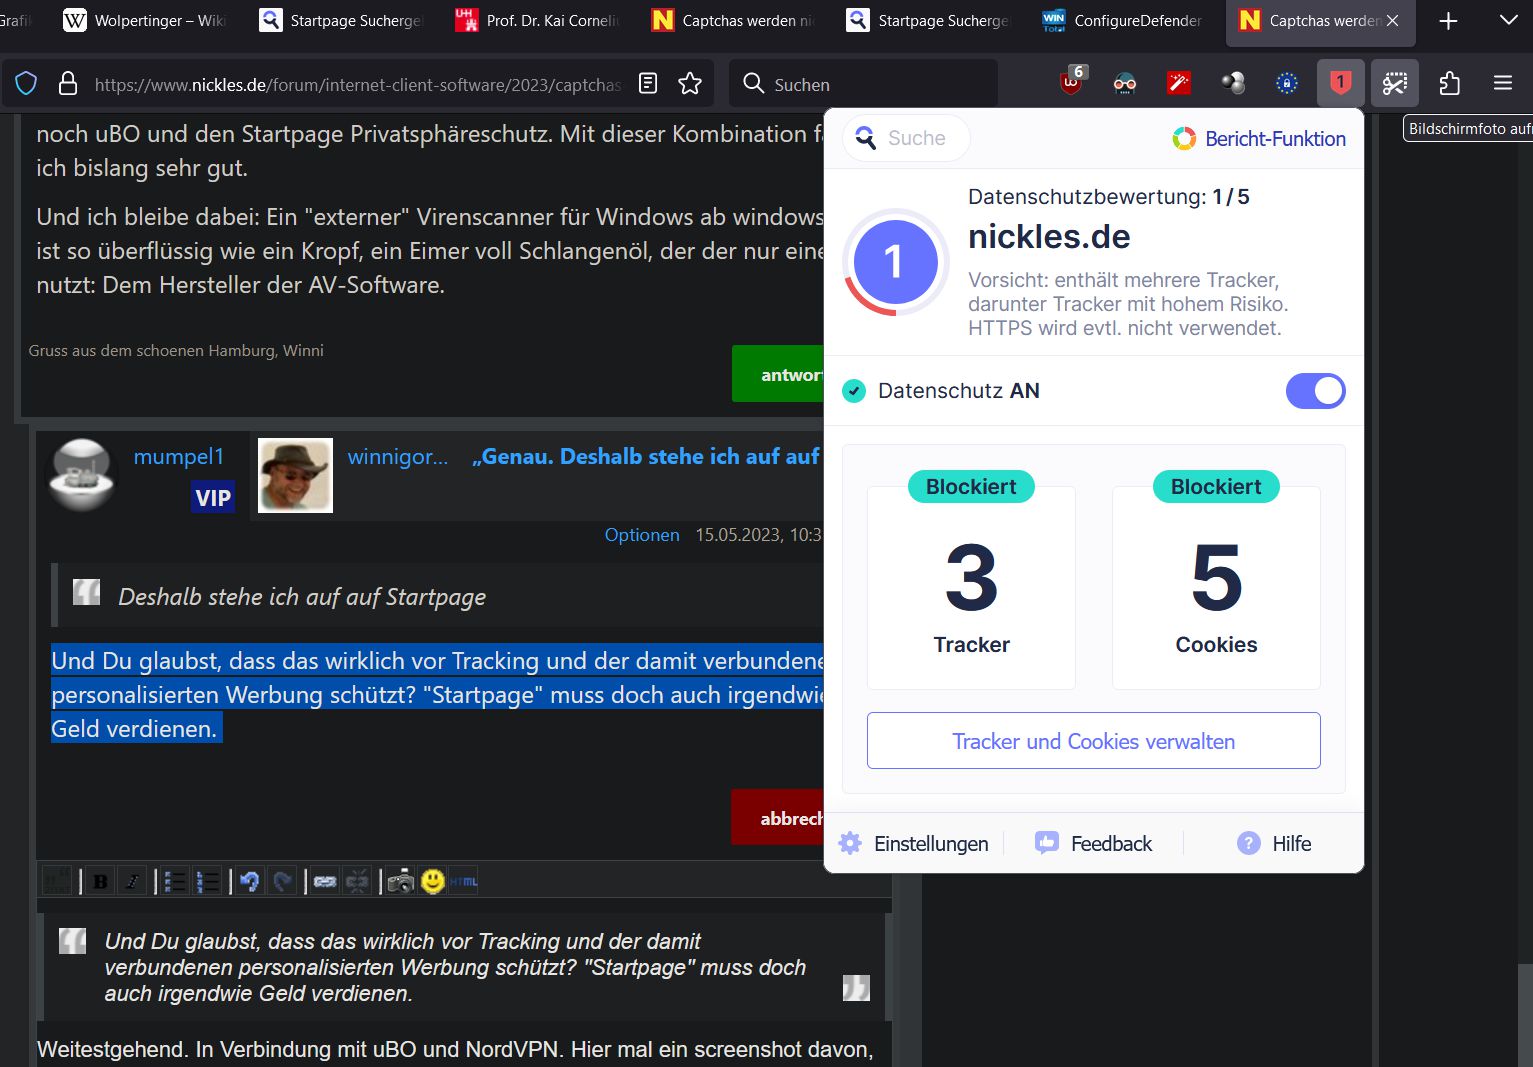The height and width of the screenshot is (1067, 1533).
Task: Click the padlock site information icon
Action: 68,84
